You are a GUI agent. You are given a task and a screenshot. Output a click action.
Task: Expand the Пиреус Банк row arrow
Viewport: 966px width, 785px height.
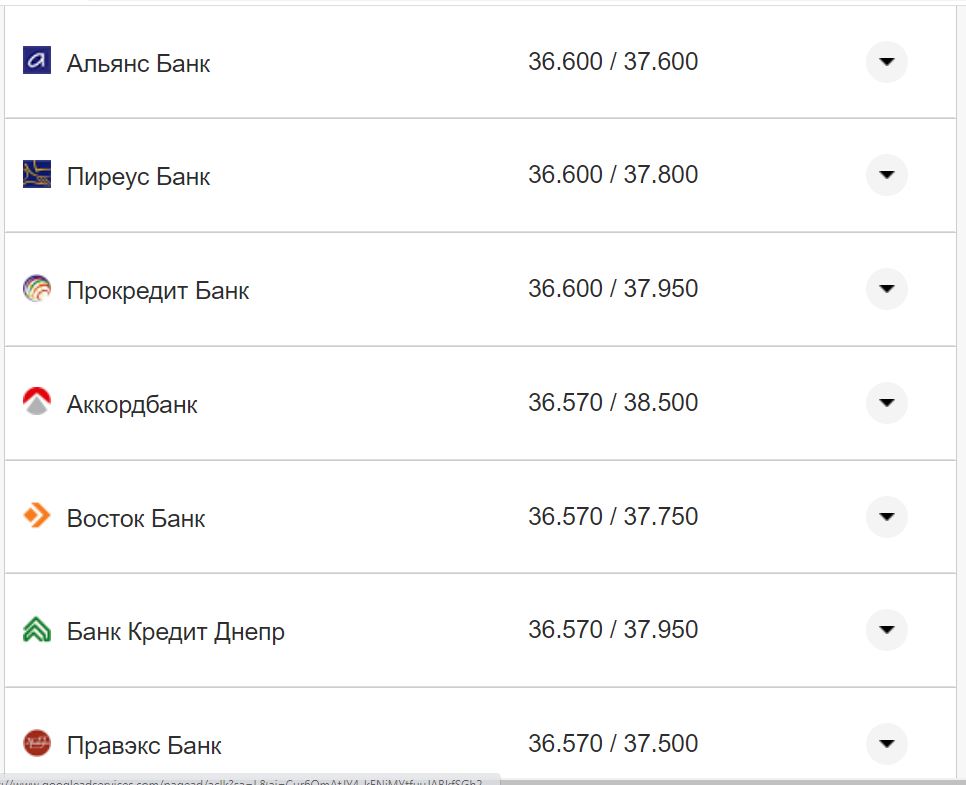[x=886, y=175]
